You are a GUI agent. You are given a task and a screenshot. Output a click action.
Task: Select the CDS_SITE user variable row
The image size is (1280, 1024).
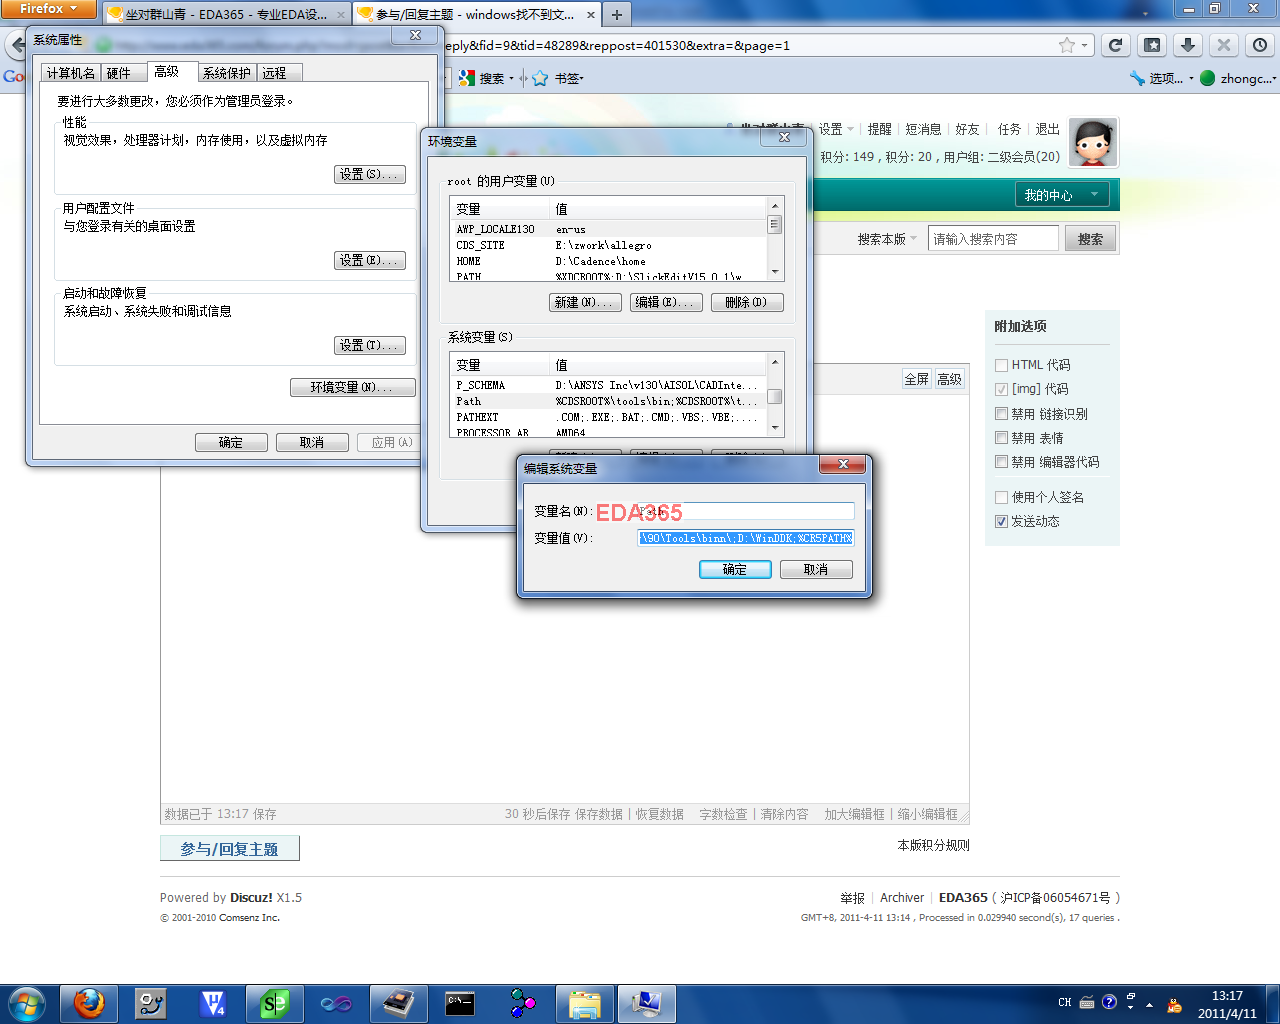click(x=608, y=245)
